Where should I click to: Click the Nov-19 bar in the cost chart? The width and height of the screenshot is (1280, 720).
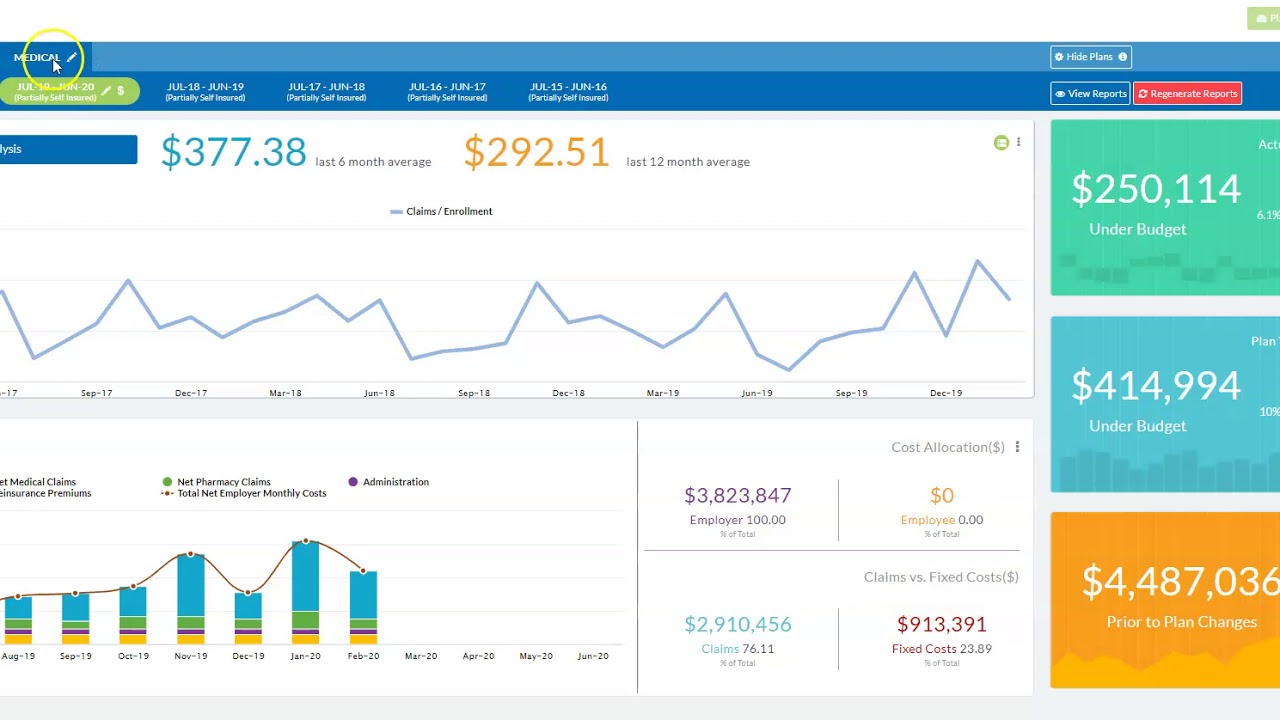click(190, 599)
